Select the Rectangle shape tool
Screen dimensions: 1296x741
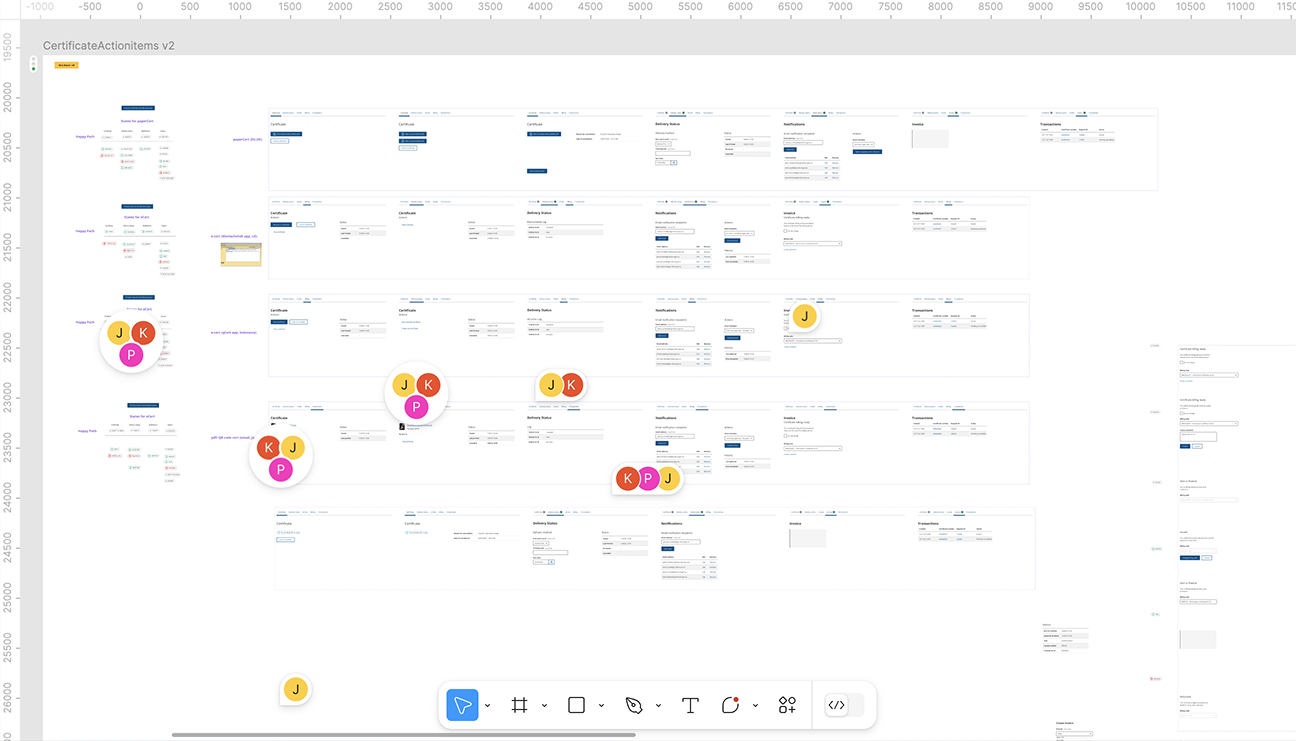pyautogui.click(x=576, y=705)
